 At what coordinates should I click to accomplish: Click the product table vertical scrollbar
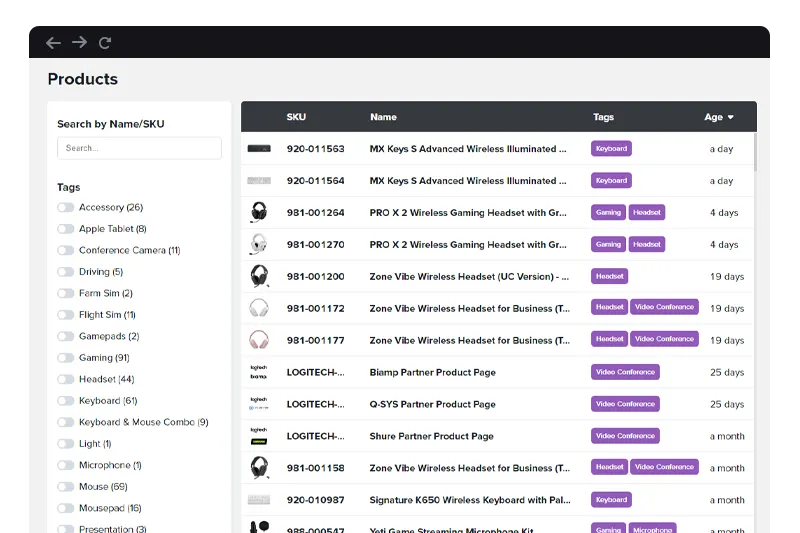click(754, 153)
